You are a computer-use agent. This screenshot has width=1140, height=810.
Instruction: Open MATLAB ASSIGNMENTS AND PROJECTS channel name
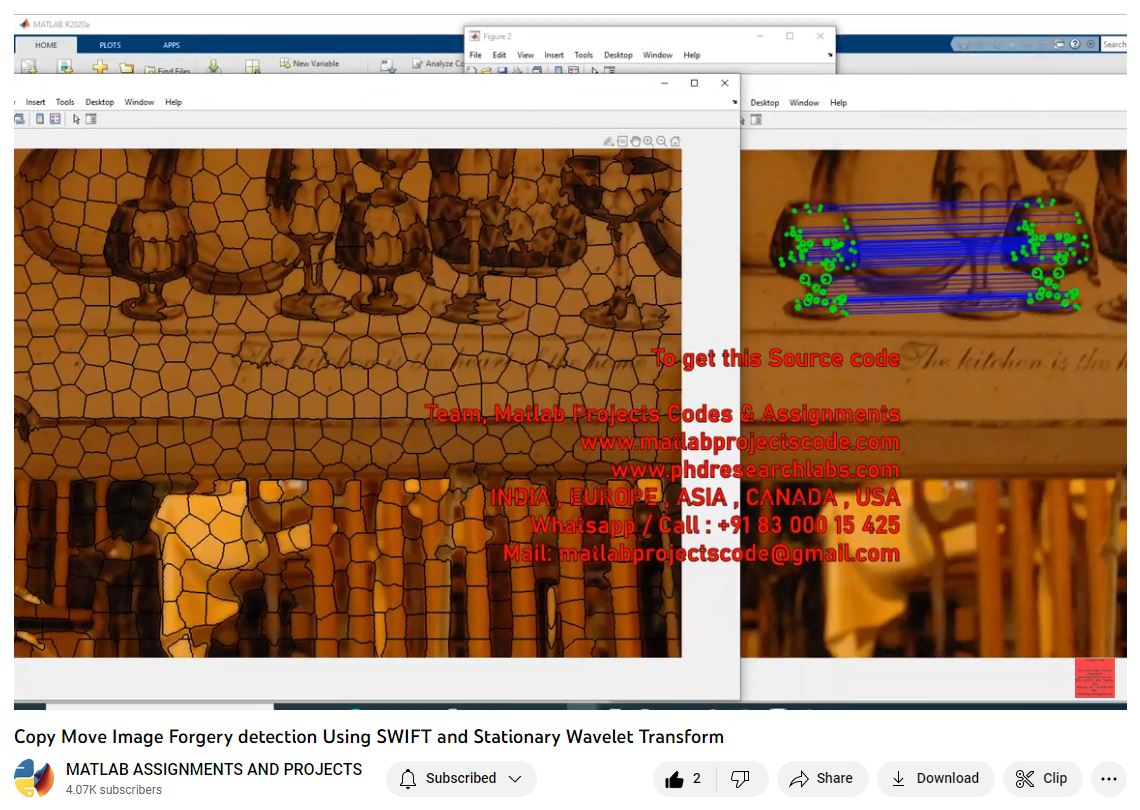(x=213, y=769)
